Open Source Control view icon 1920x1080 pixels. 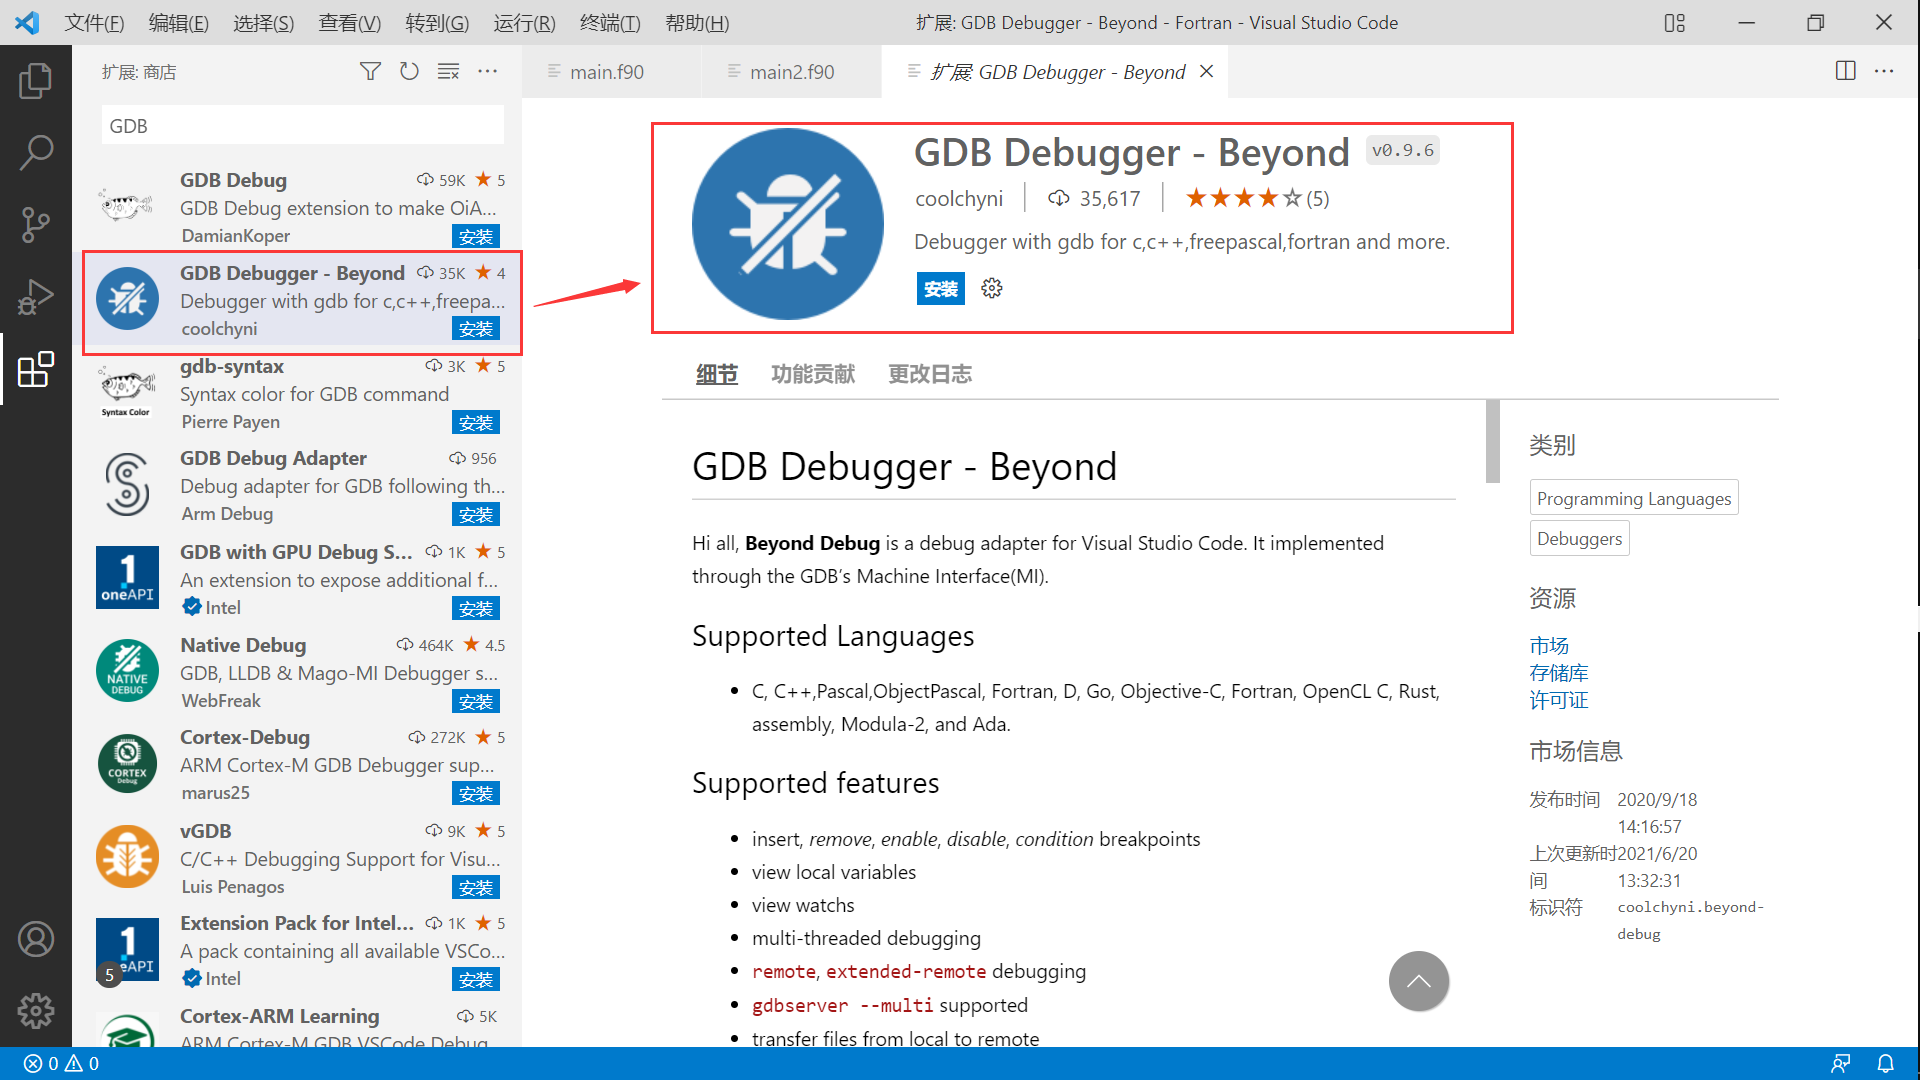(x=36, y=225)
